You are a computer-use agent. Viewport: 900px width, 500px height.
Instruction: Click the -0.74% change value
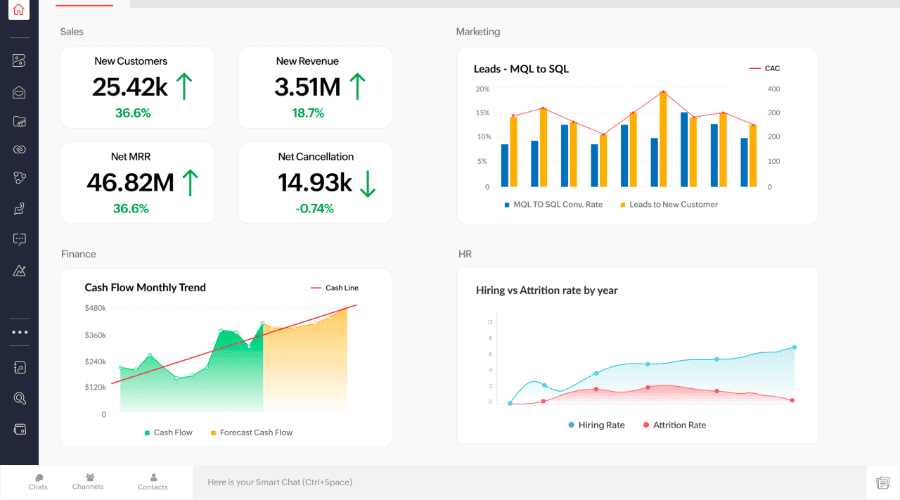pyautogui.click(x=315, y=208)
